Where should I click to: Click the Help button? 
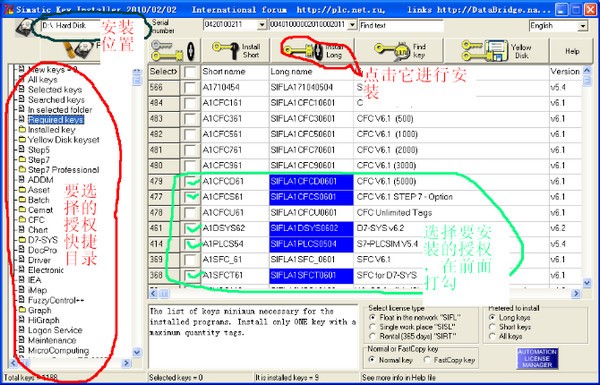tap(572, 51)
